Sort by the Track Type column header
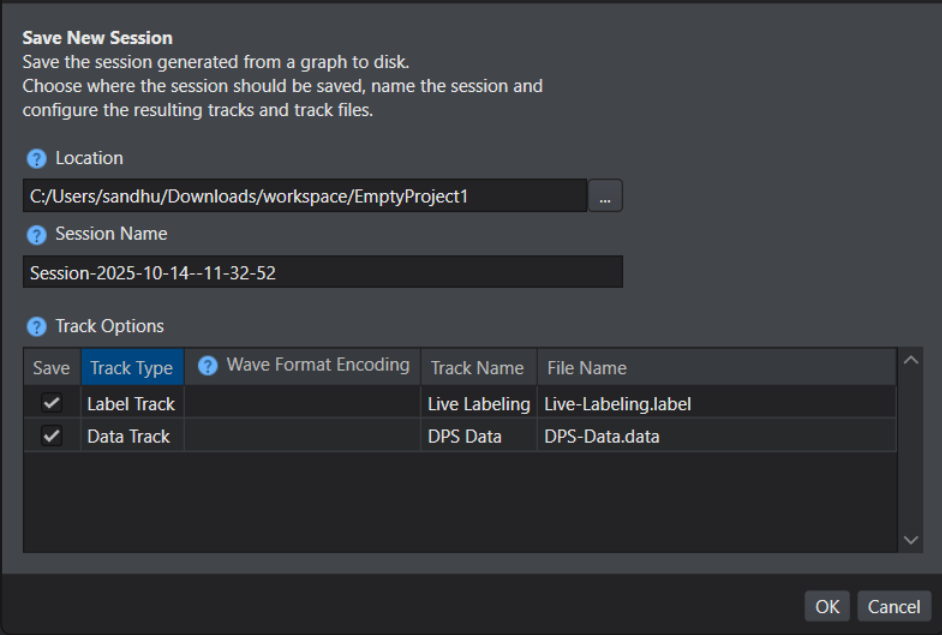 click(x=131, y=368)
